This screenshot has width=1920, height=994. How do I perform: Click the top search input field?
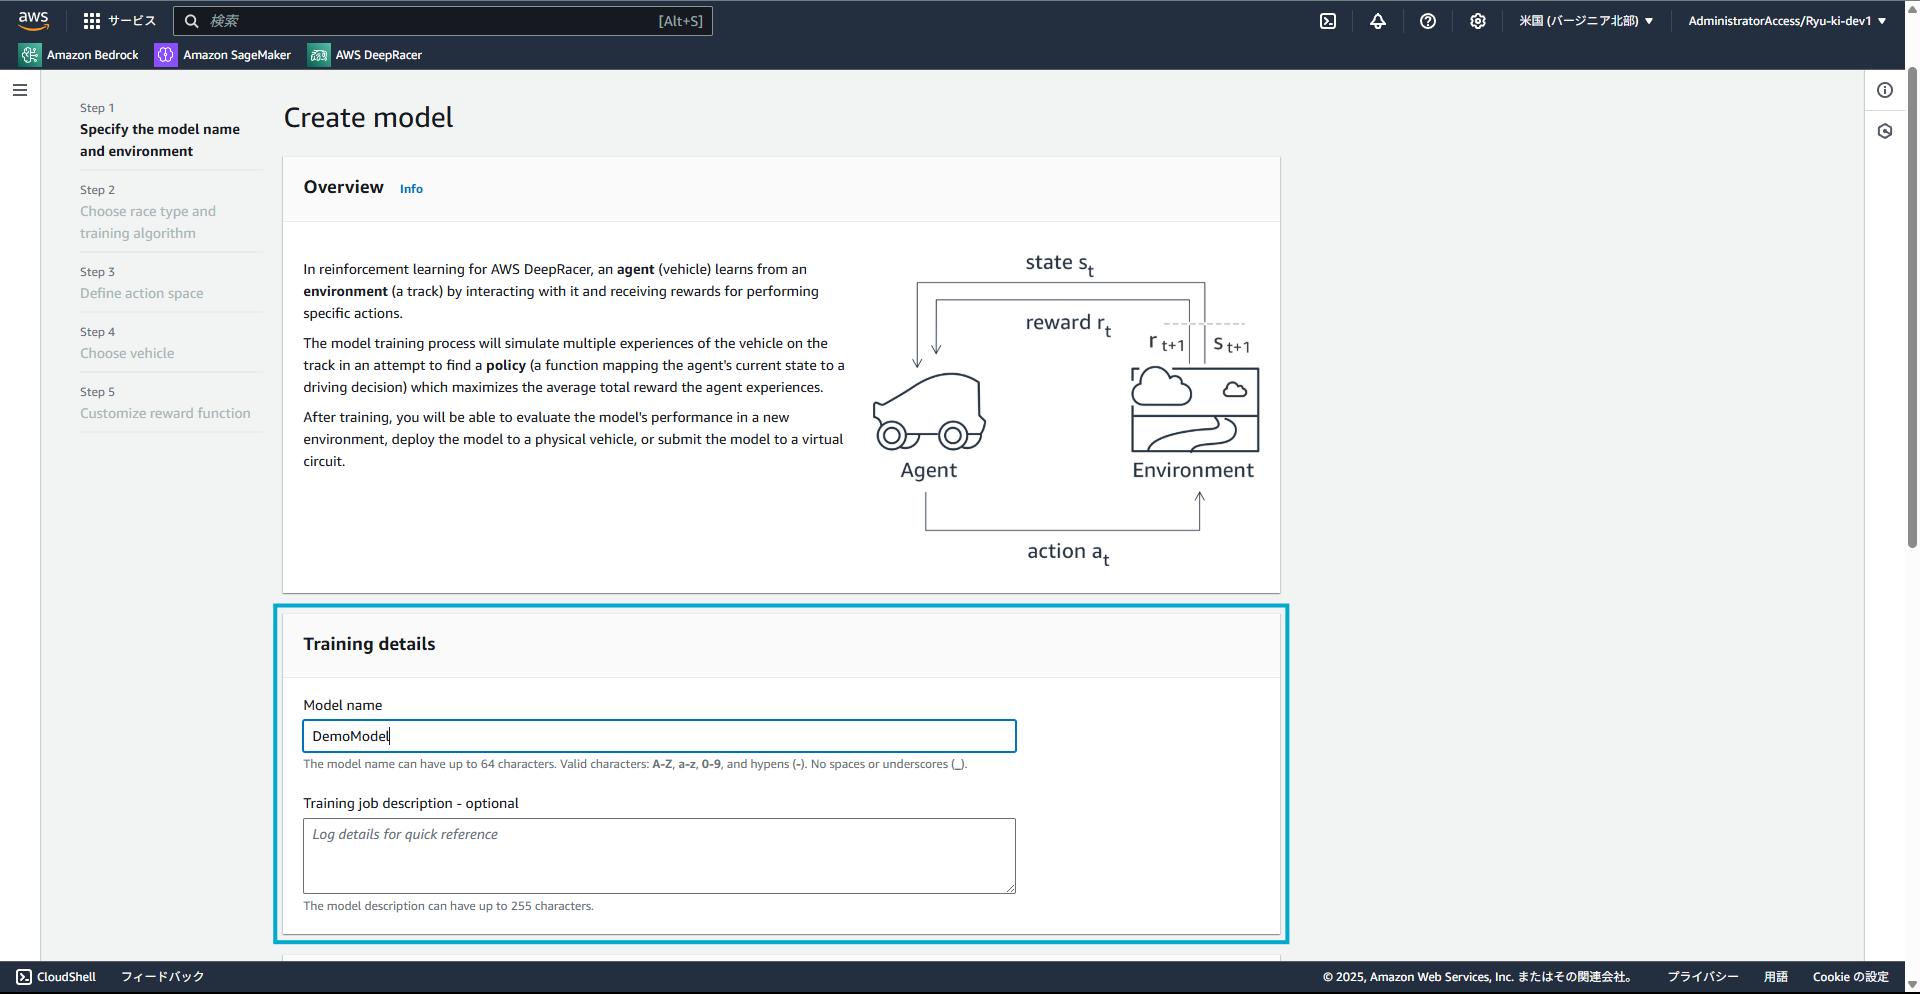[443, 21]
